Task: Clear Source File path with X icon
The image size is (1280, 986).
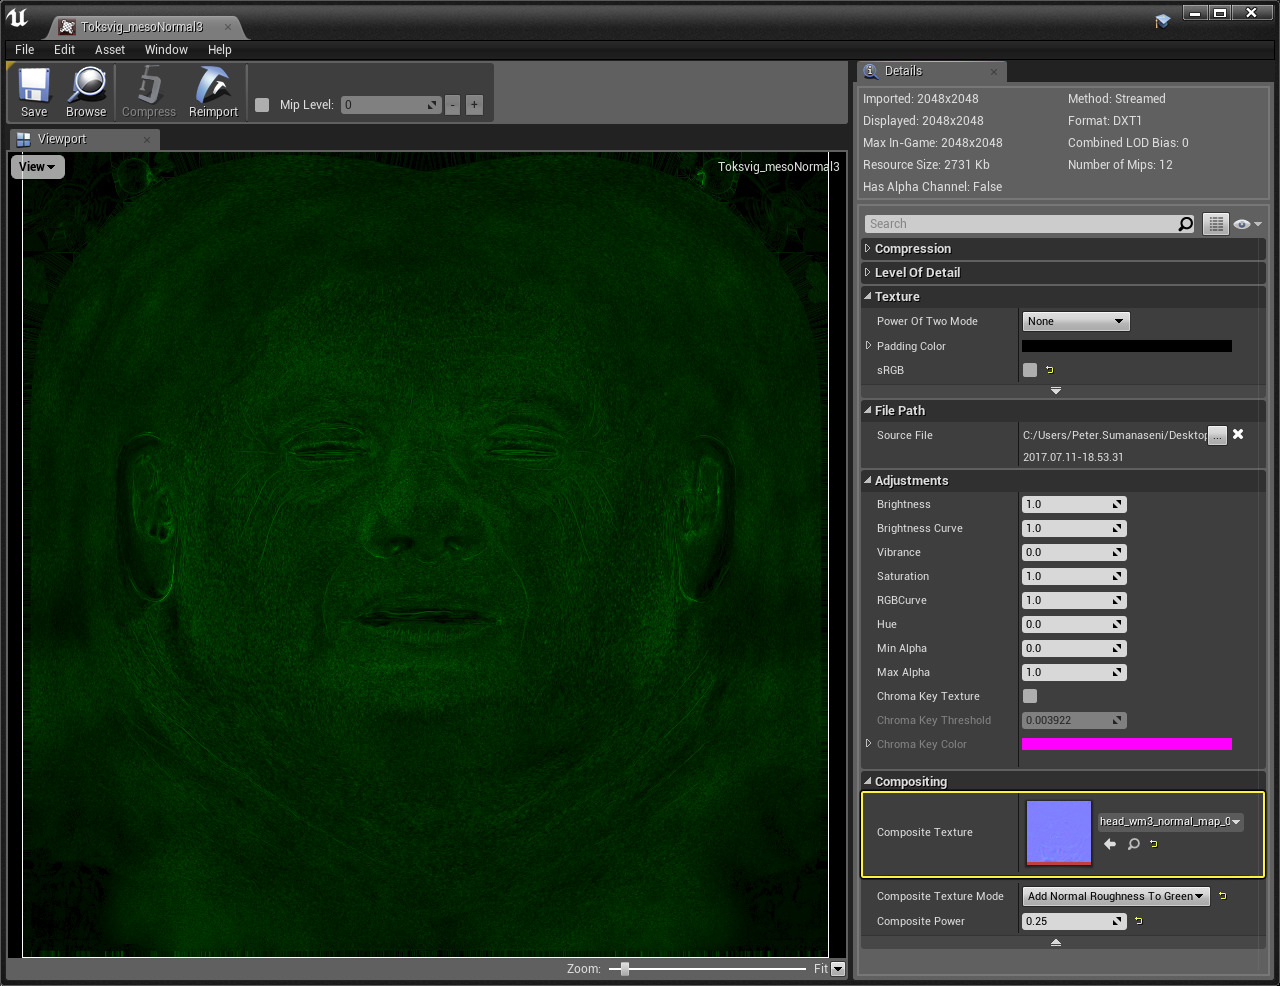Action: tap(1238, 434)
